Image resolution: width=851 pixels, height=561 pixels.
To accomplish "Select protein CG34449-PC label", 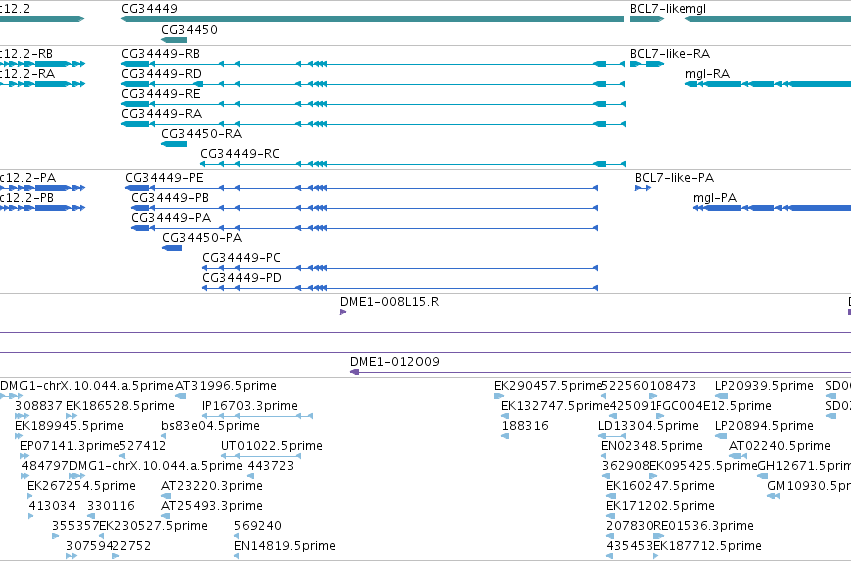I will click(x=242, y=258).
